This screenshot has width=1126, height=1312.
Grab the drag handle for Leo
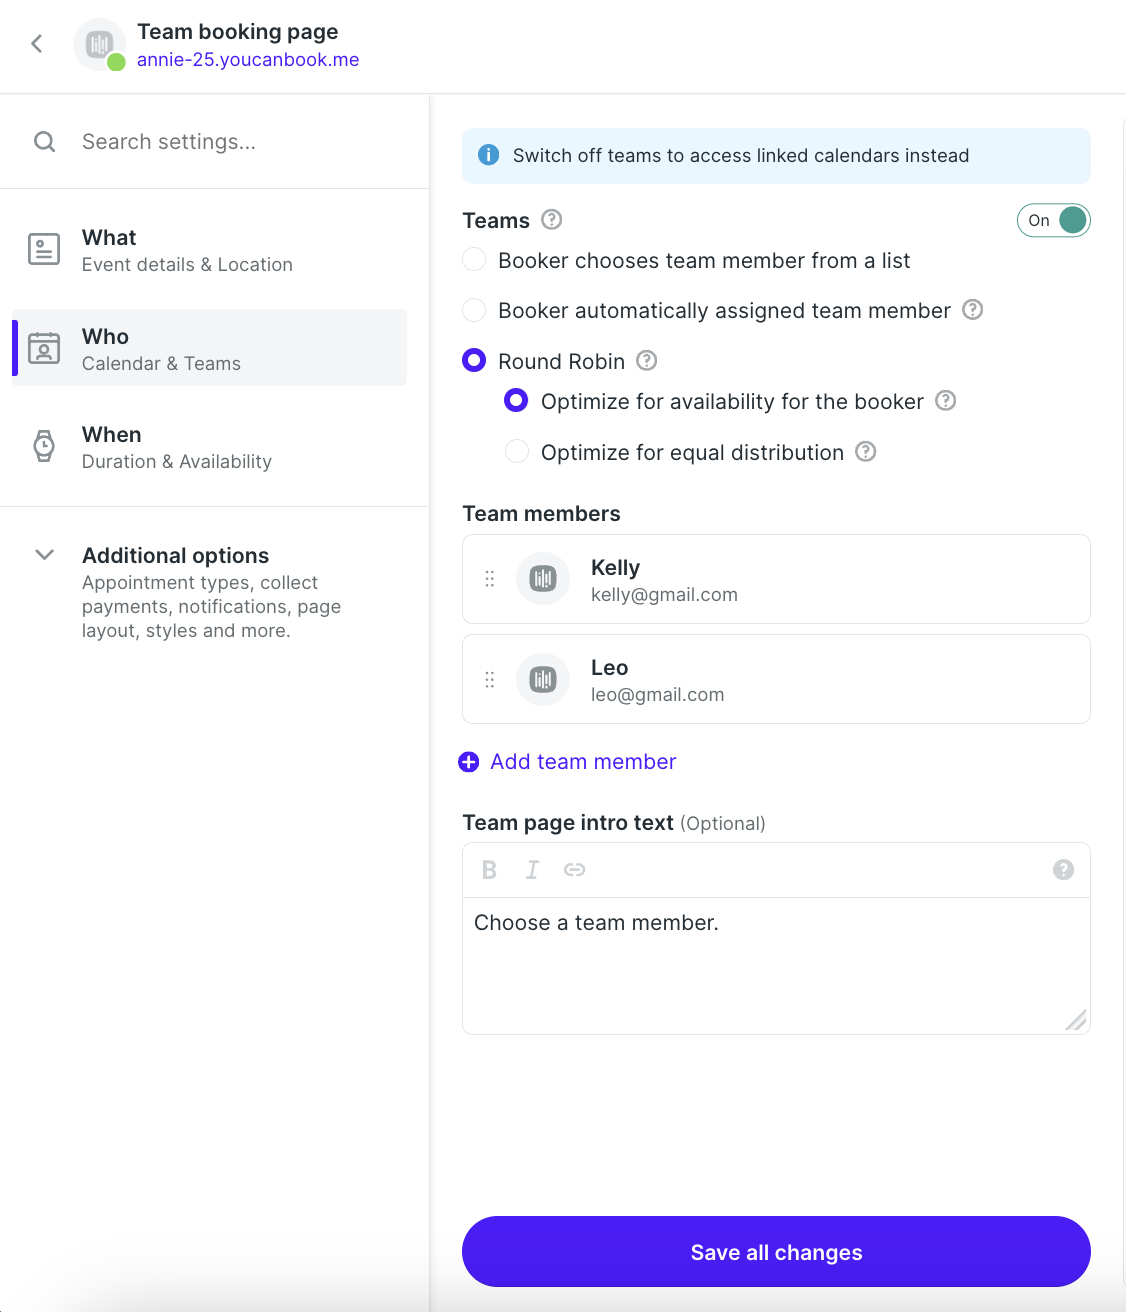(x=490, y=680)
